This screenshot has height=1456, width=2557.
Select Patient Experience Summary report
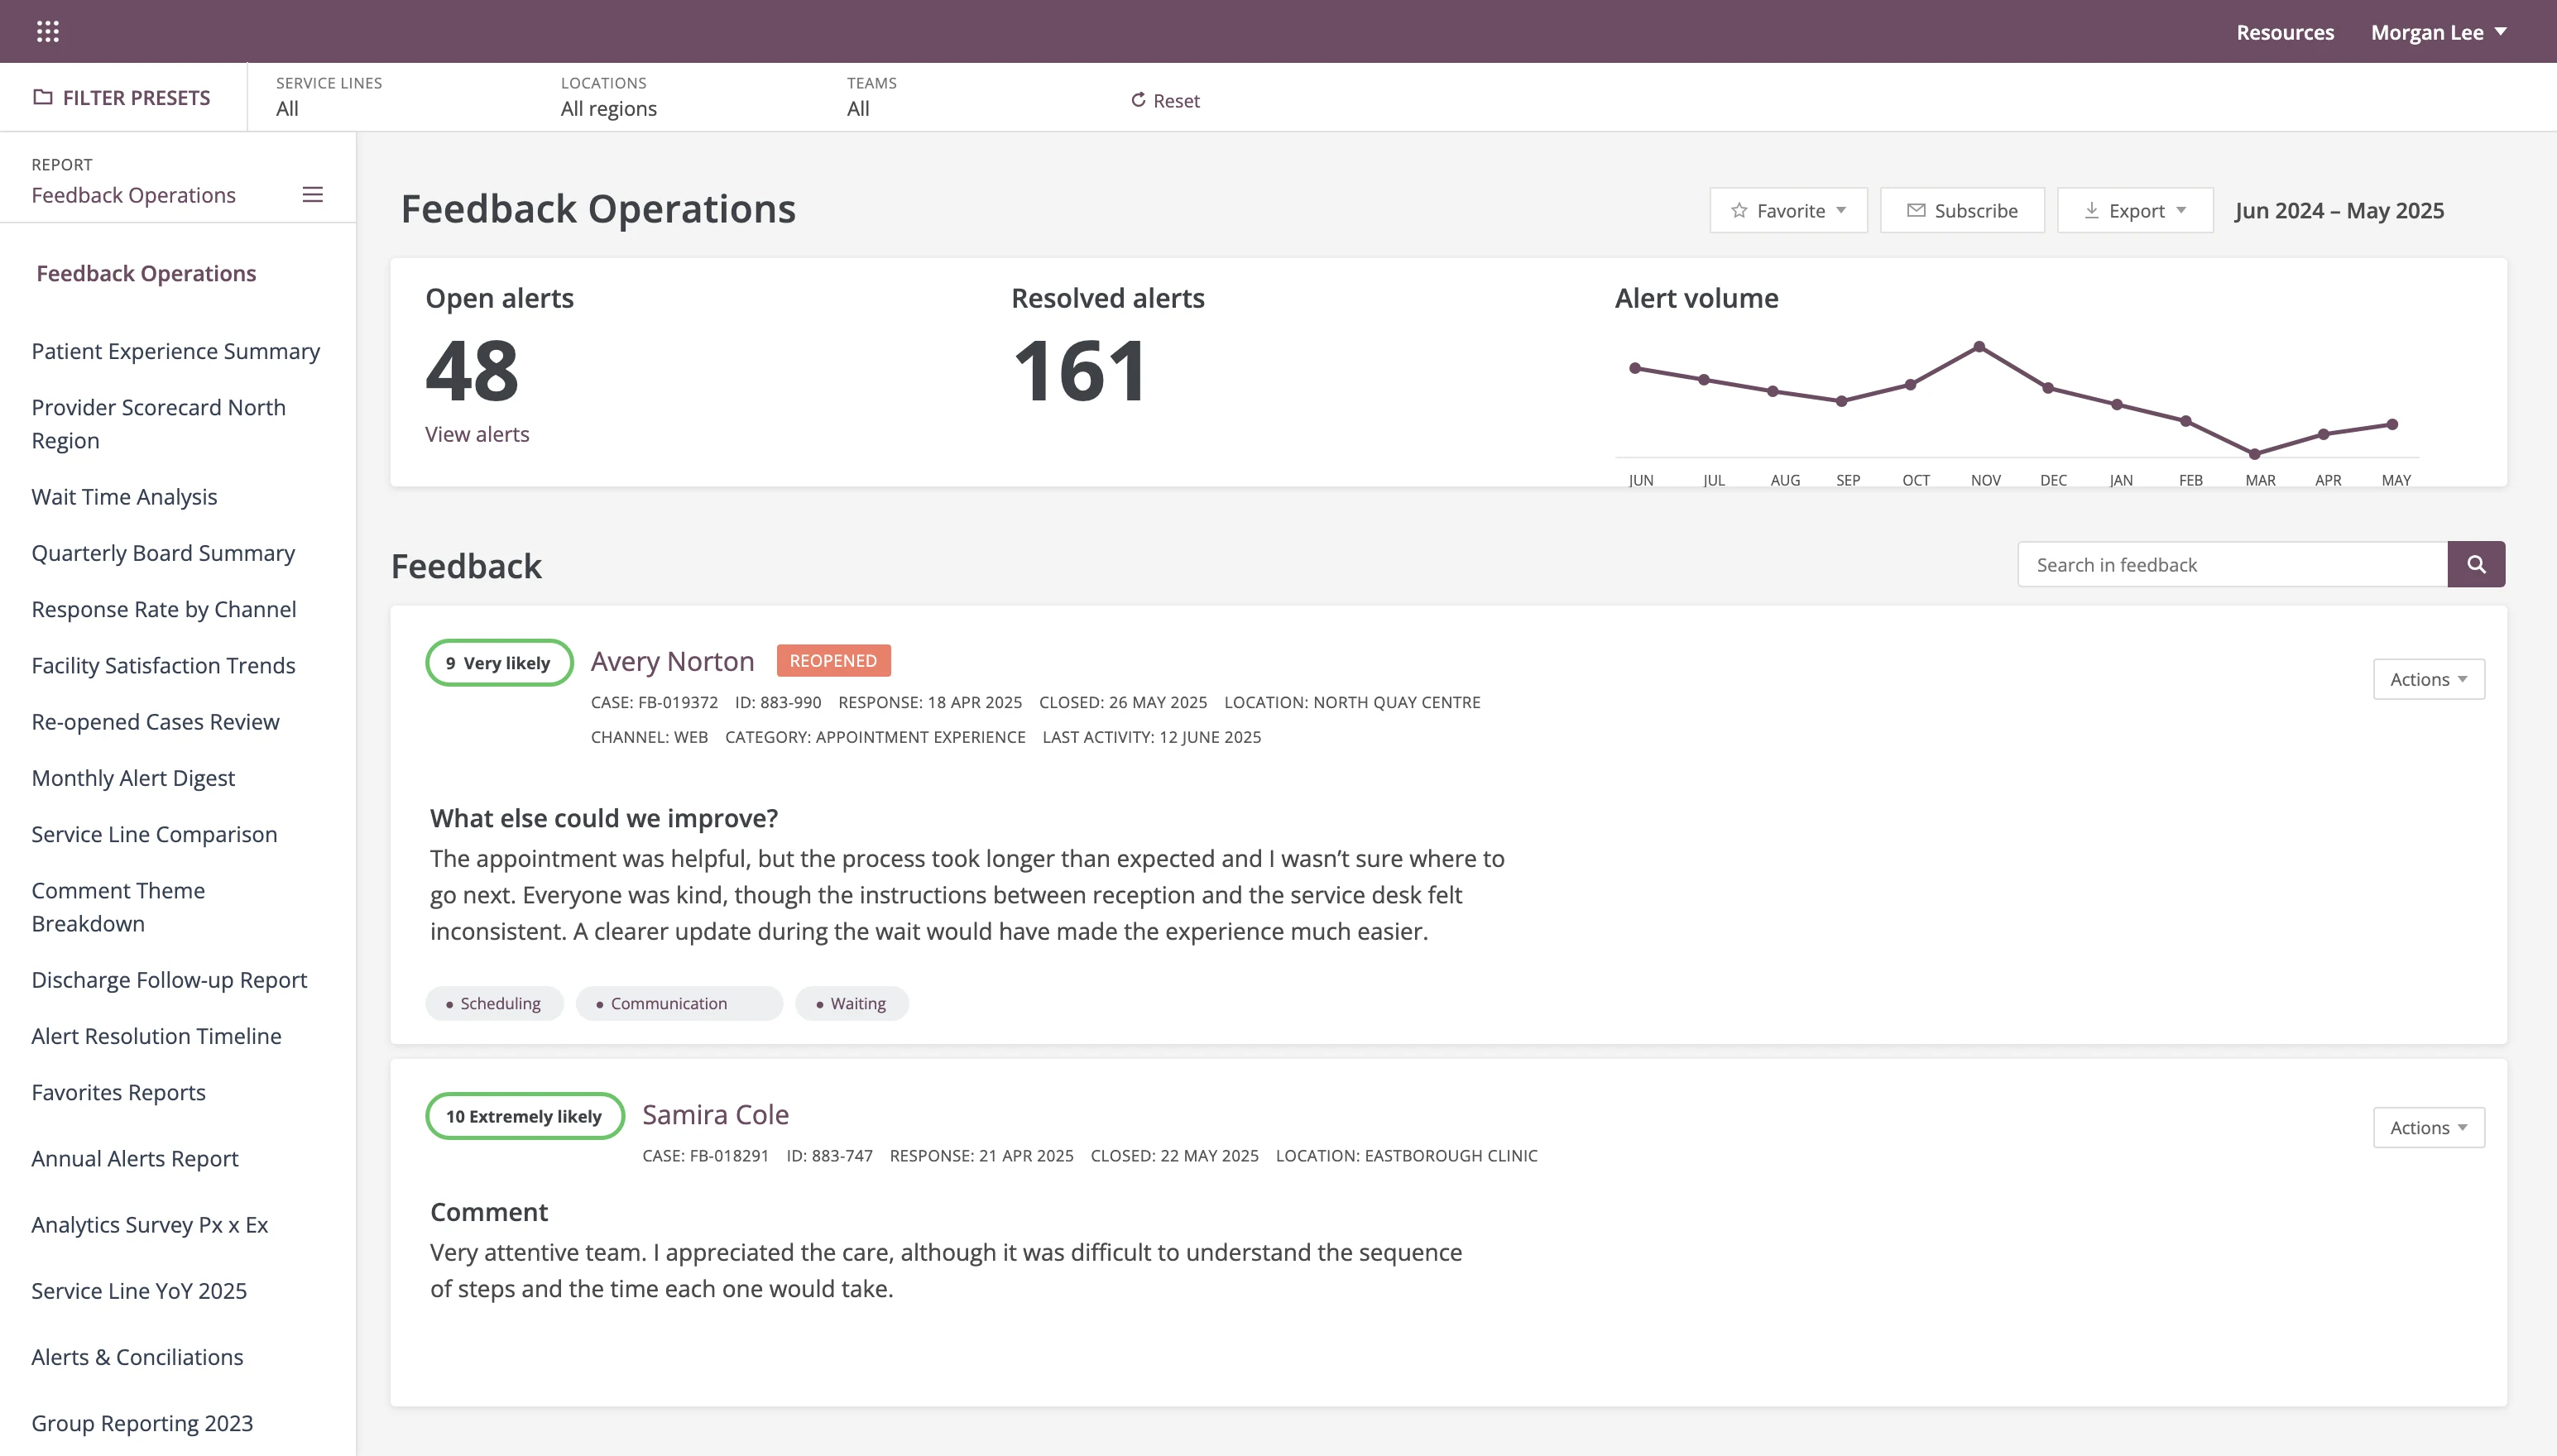click(x=176, y=352)
